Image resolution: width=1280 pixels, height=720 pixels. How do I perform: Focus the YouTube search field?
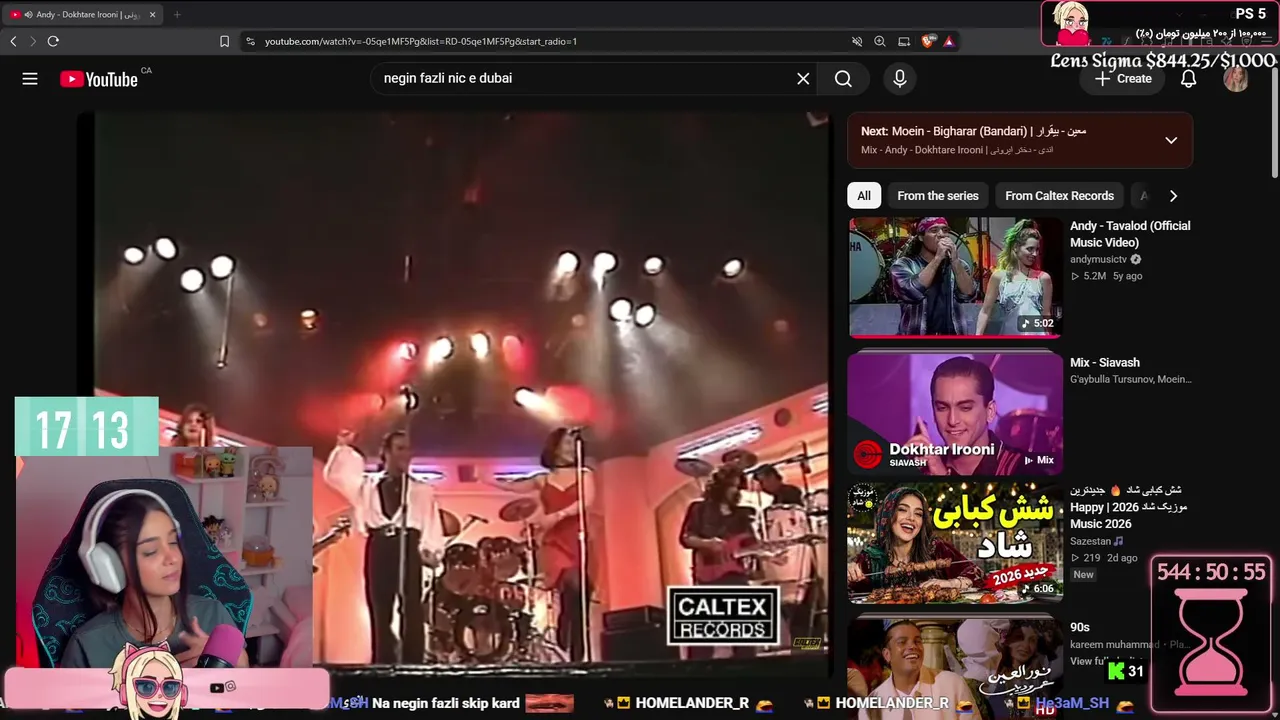585,79
